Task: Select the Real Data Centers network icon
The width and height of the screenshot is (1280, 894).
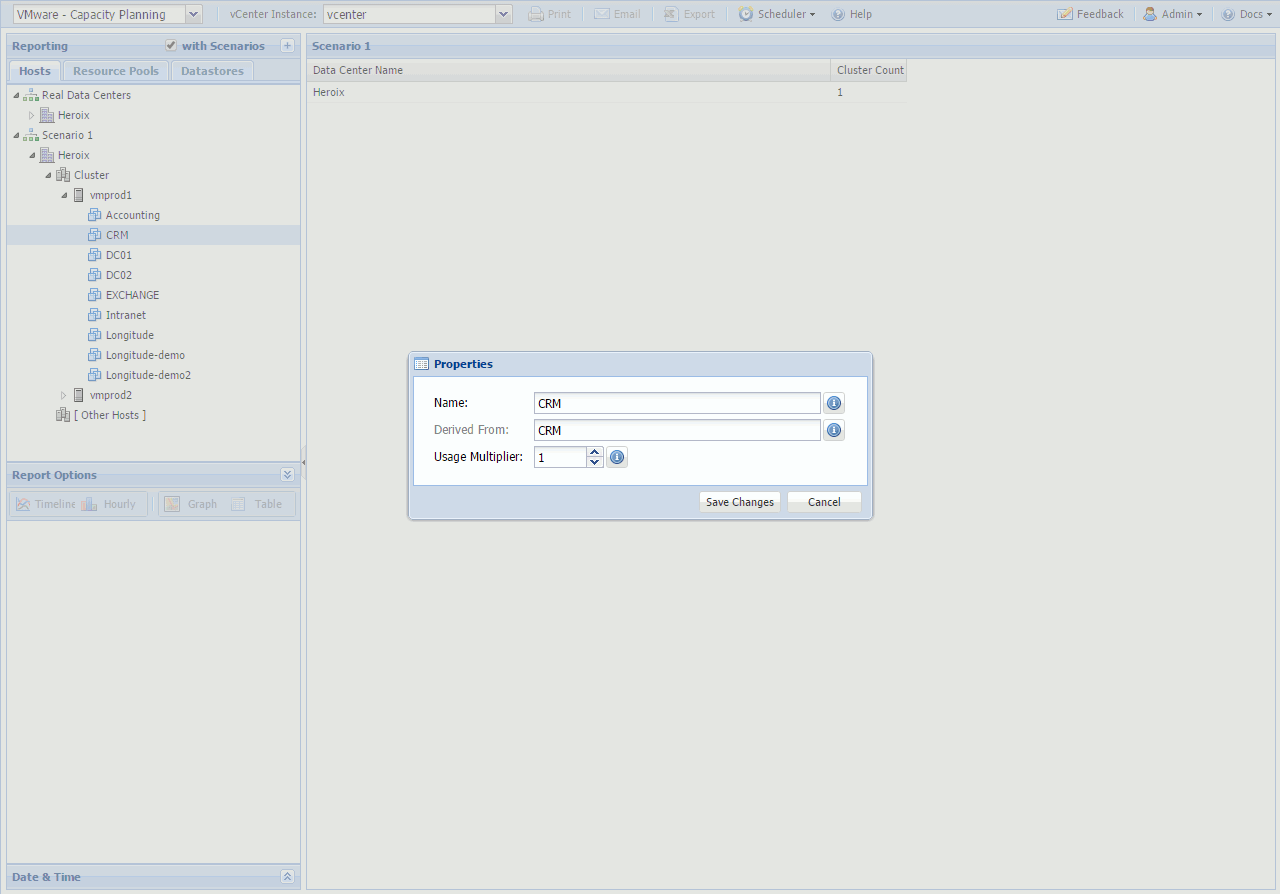Action: tap(31, 95)
